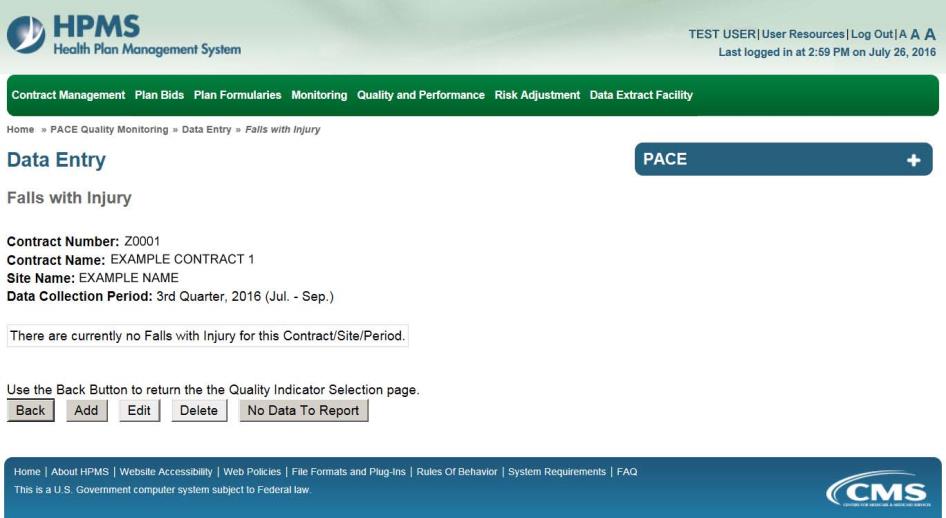Click the Log Out link
Image resolution: width=946 pixels, height=518 pixels.
pos(872,34)
